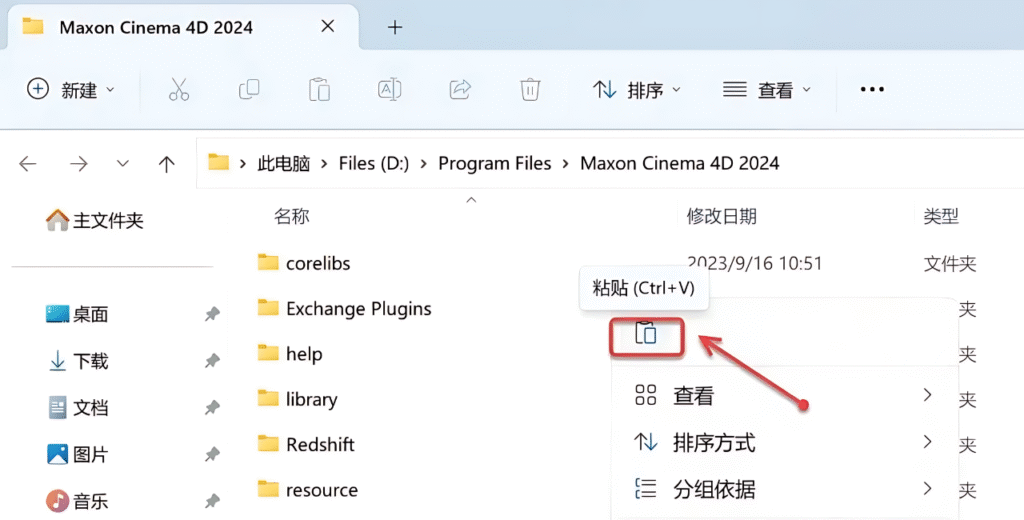The image size is (1024, 520).
Task: Unpin 图片 using its pin icon
Action: (212, 454)
